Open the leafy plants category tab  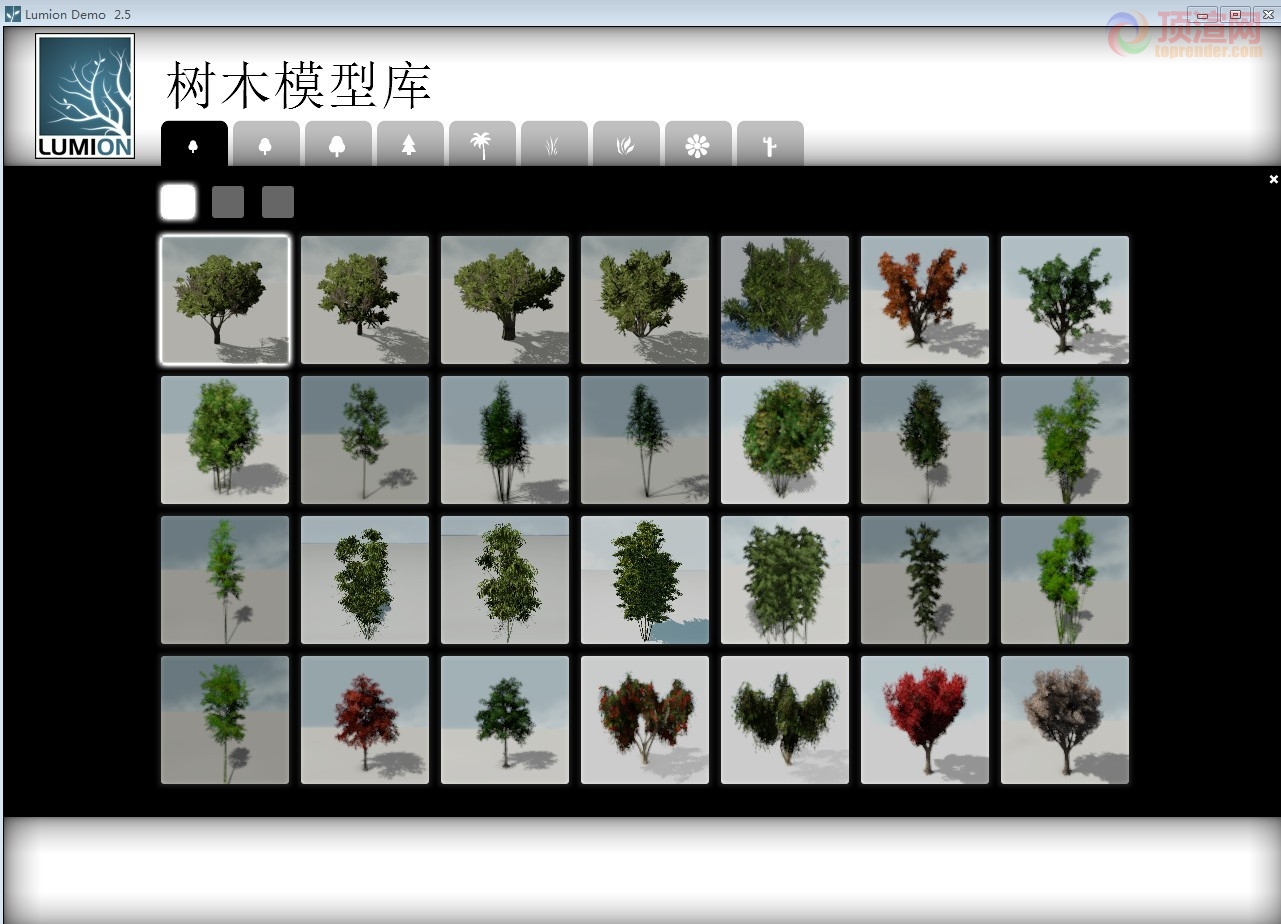coord(626,144)
